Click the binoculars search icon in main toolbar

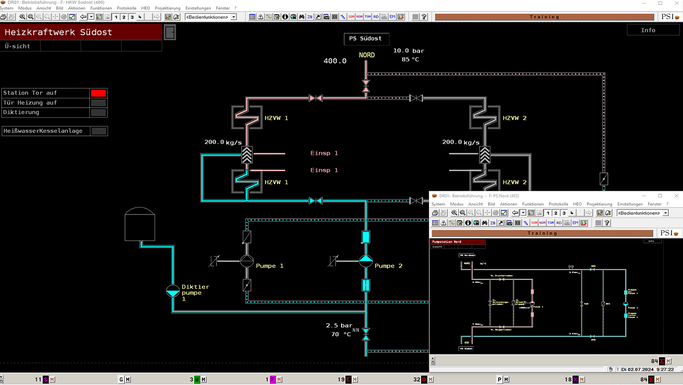pyautogui.click(x=301, y=17)
